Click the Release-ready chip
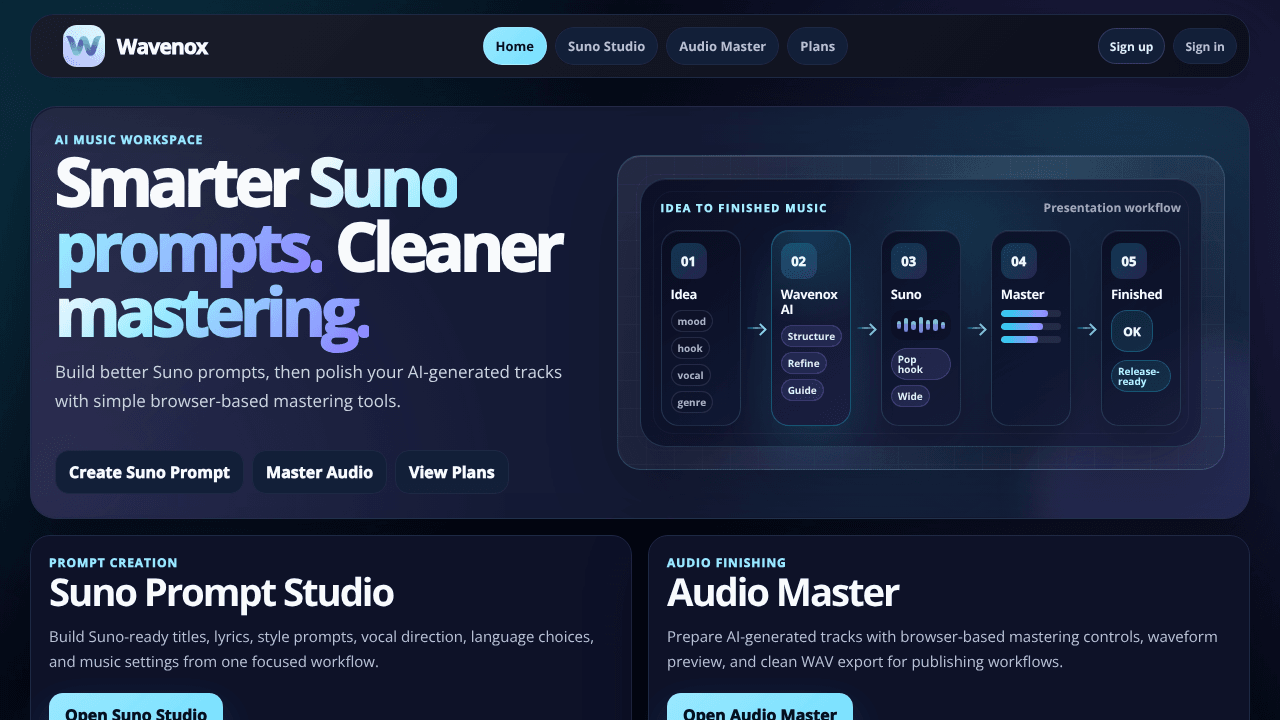This screenshot has width=1280, height=720. click(1140, 376)
